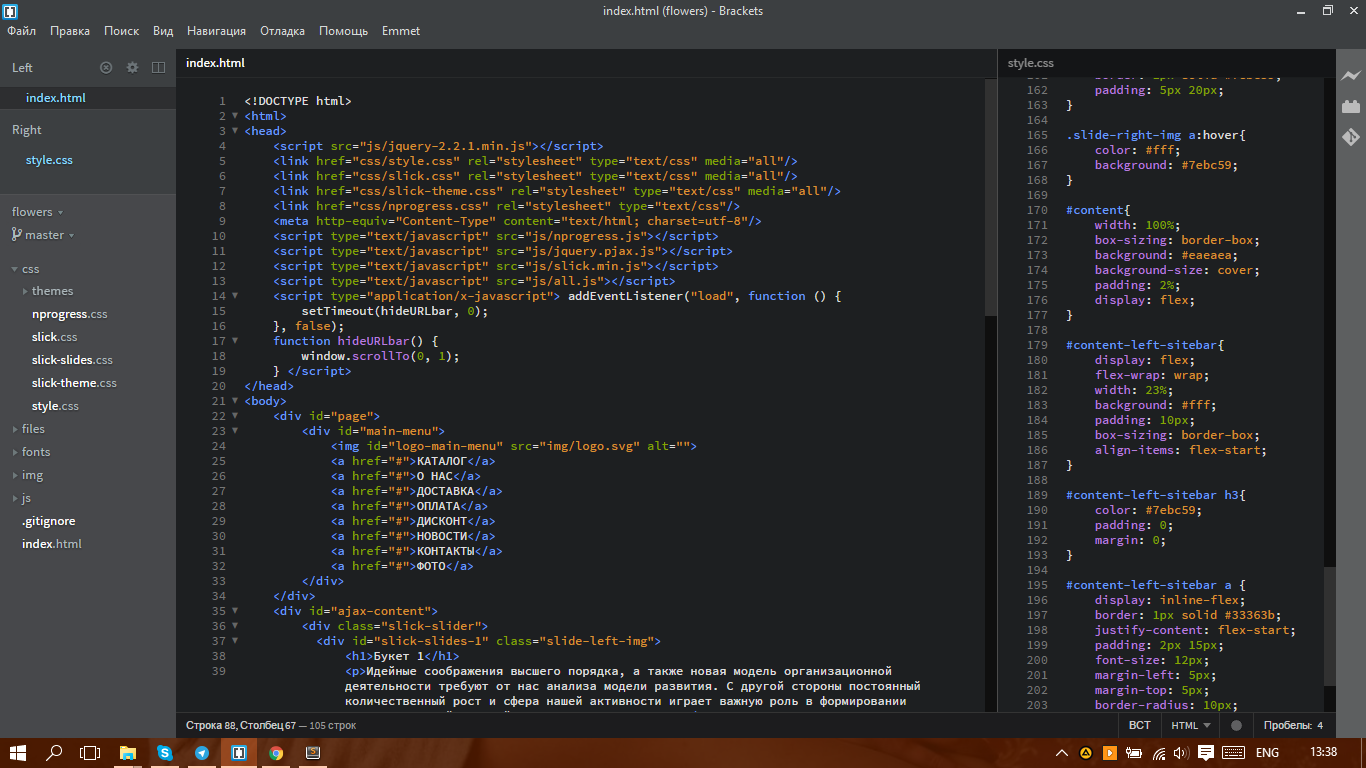Select slick-theme.css in the file tree
The image size is (1366, 768).
pyautogui.click(x=74, y=383)
